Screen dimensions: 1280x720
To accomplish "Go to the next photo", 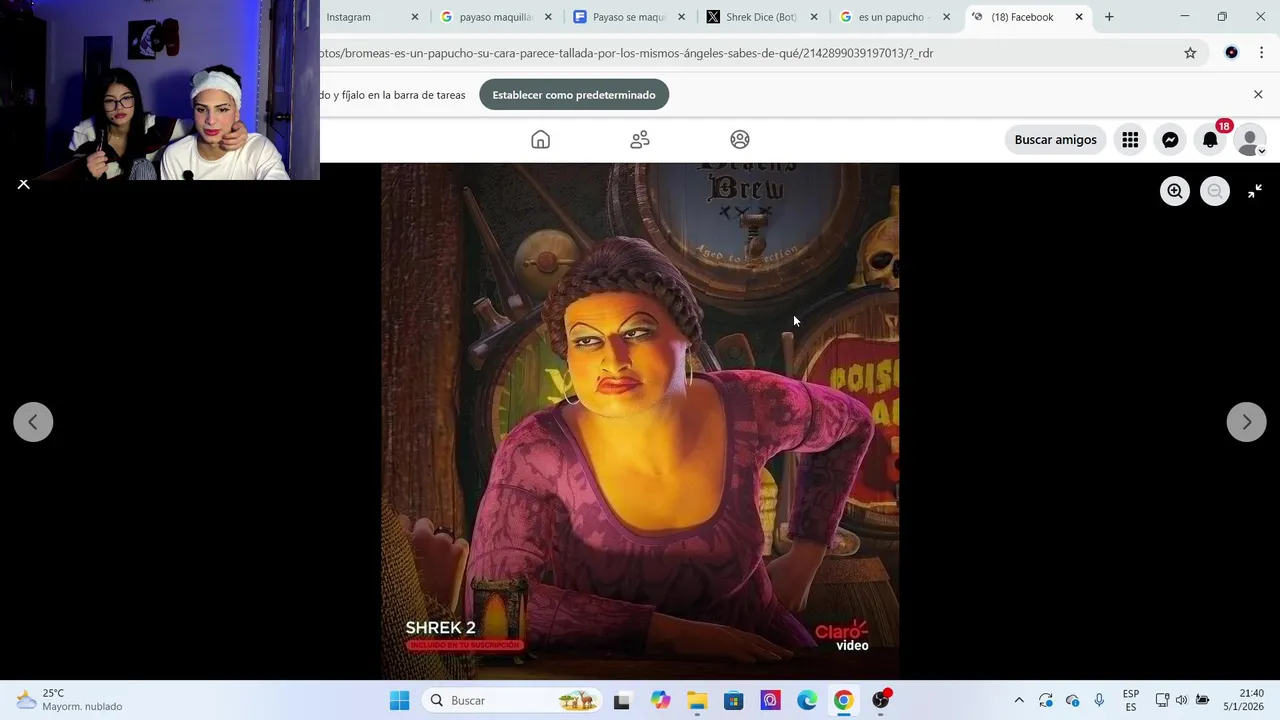I will click(1246, 422).
